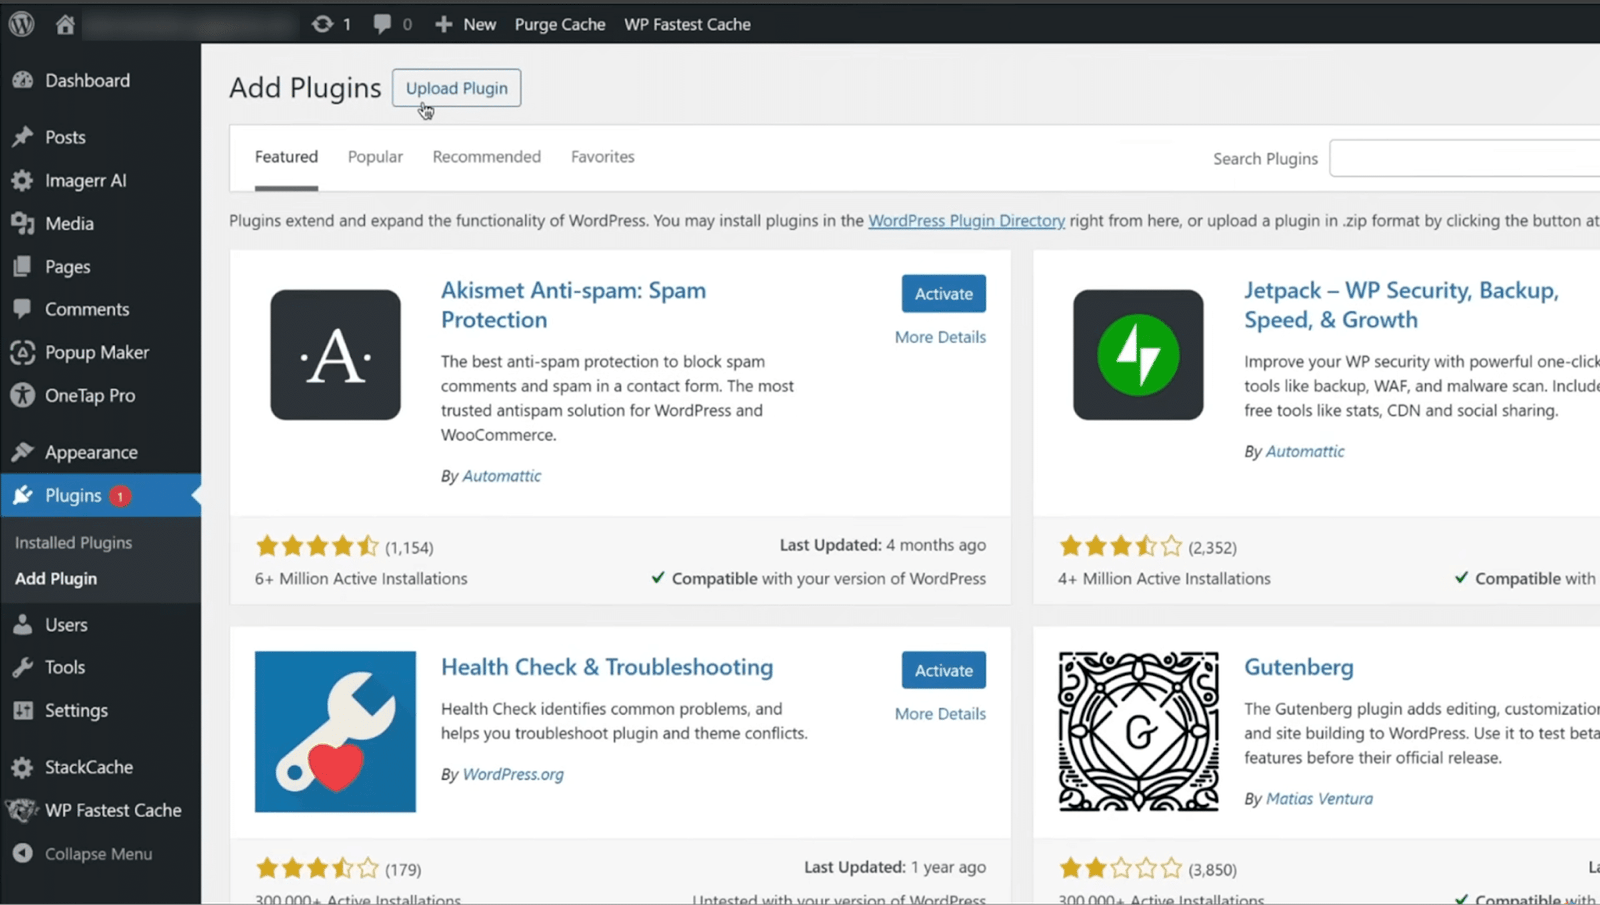The width and height of the screenshot is (1600, 905).
Task: Click the Appearance paintbrush icon
Action: (23, 452)
